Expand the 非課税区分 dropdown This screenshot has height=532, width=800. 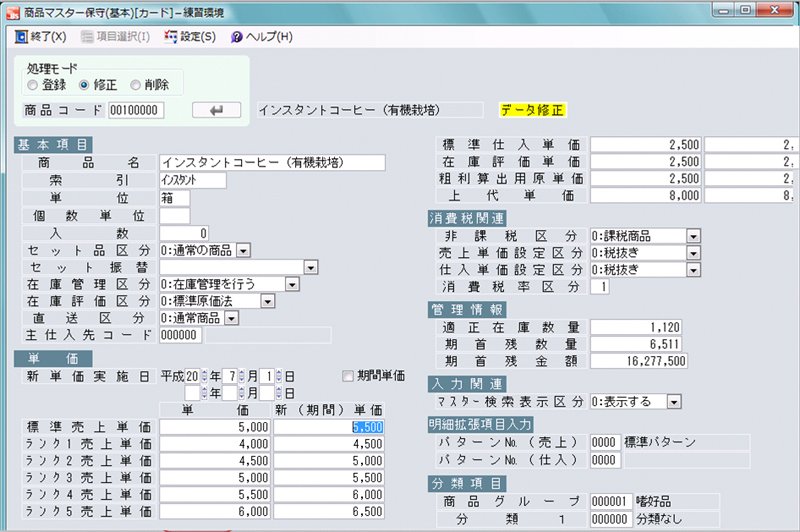point(693,236)
